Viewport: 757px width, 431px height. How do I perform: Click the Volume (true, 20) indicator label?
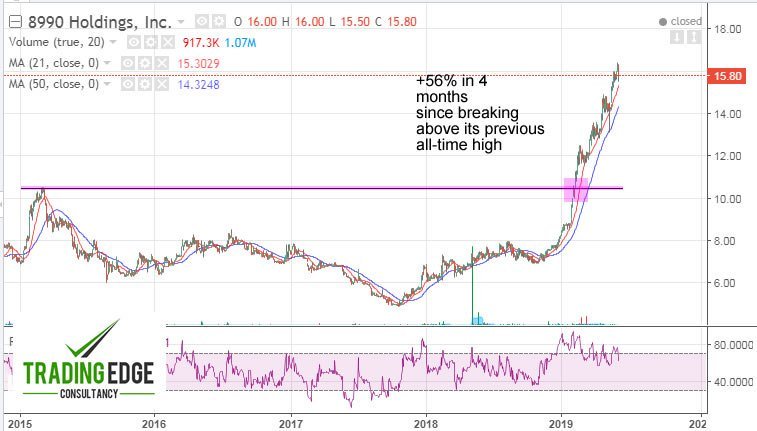(x=56, y=42)
